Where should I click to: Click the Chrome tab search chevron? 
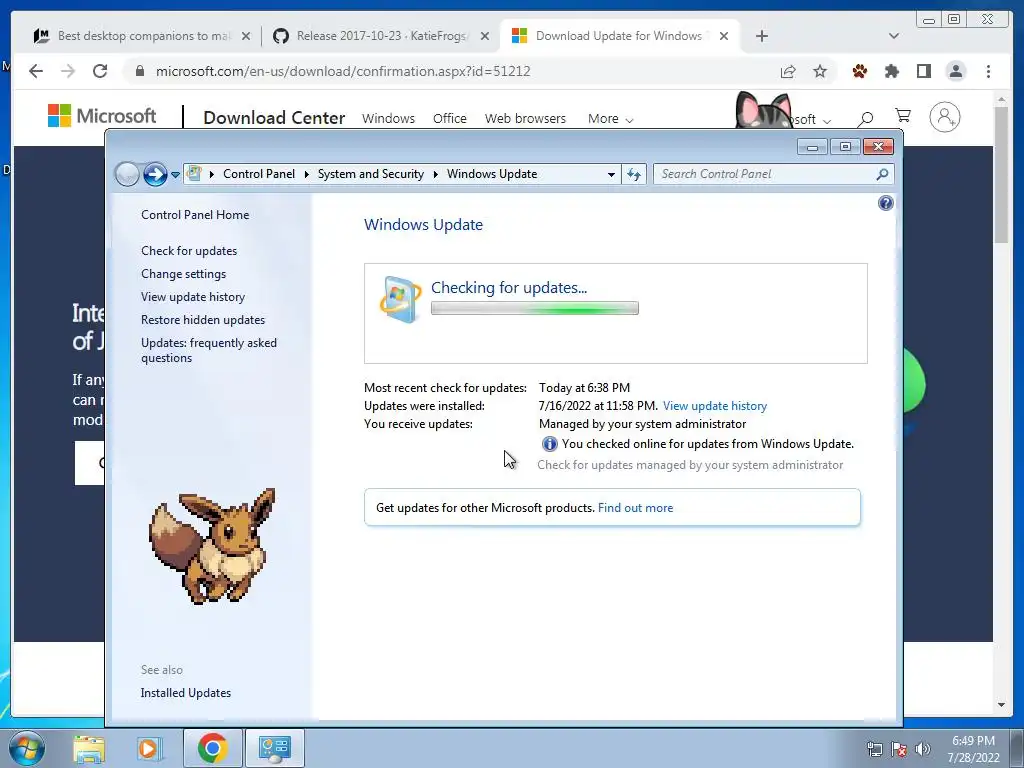pyautogui.click(x=893, y=36)
